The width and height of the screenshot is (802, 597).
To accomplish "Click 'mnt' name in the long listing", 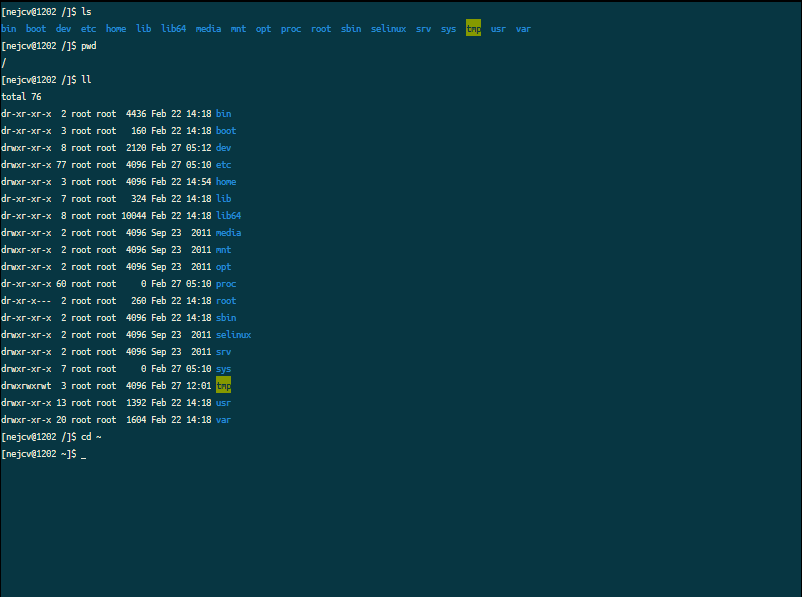I will click(x=224, y=250).
